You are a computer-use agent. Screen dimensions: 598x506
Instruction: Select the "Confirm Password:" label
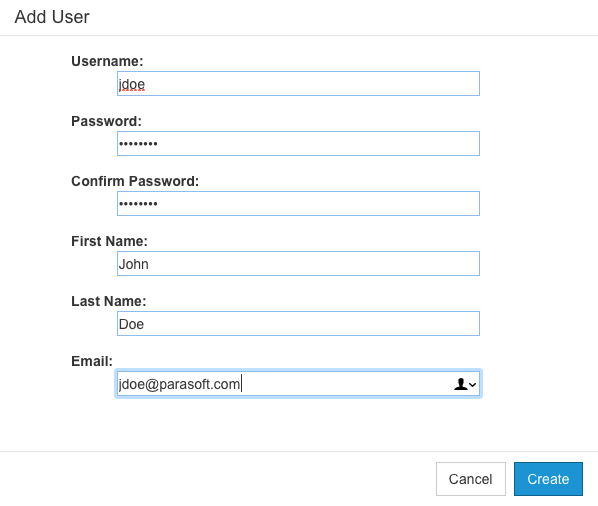click(135, 181)
